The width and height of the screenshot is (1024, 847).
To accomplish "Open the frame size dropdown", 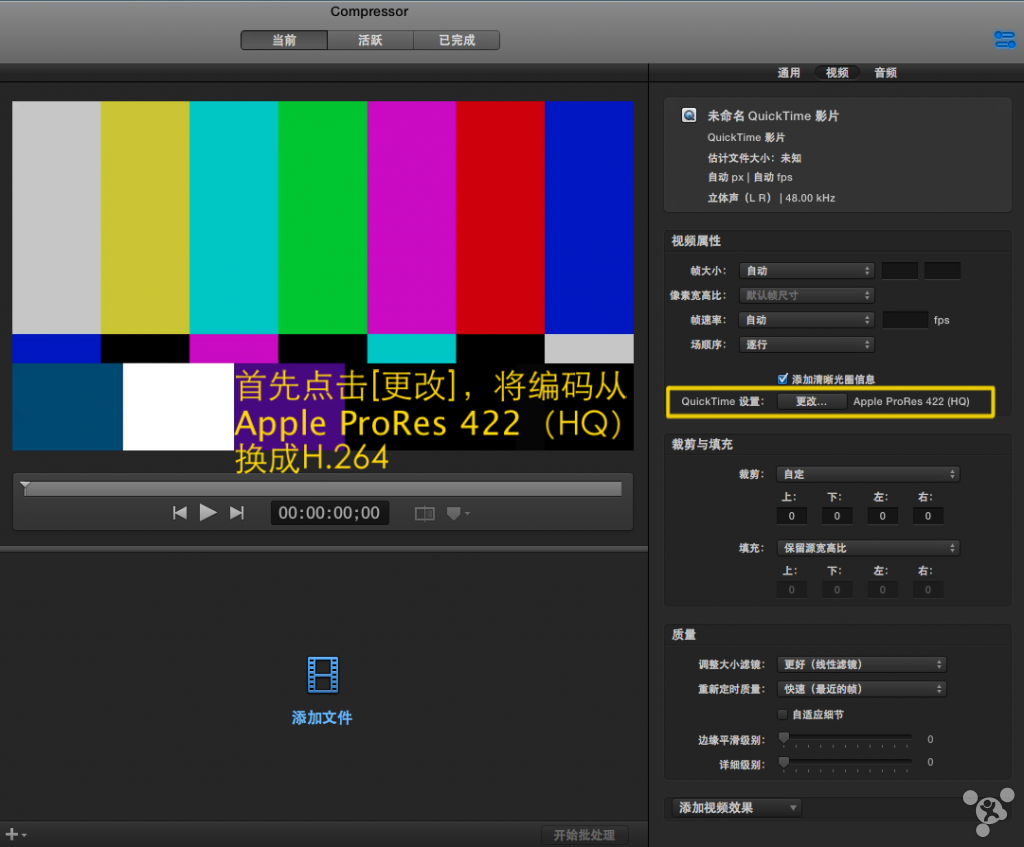I will point(806,271).
